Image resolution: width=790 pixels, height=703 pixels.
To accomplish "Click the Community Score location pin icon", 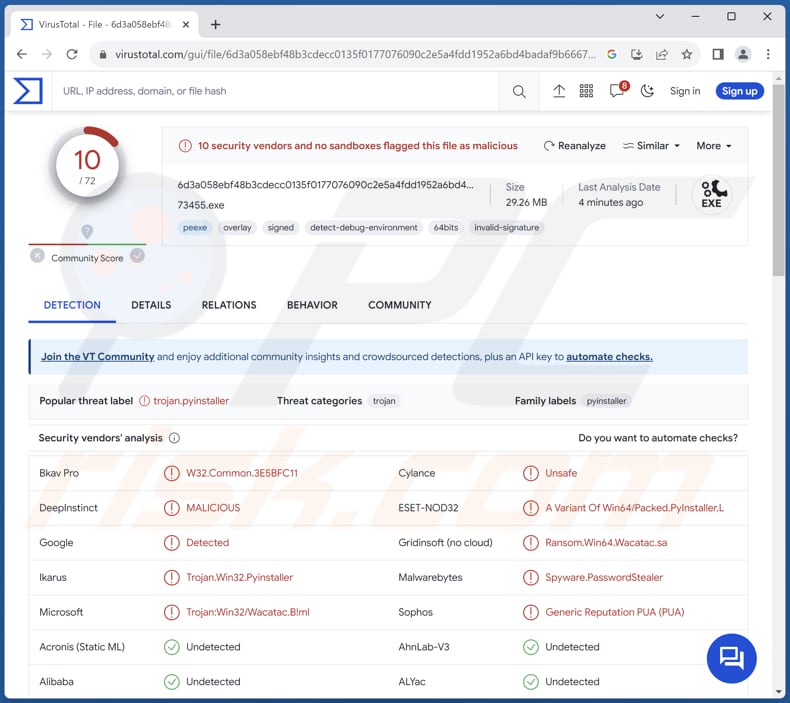I will (x=87, y=232).
